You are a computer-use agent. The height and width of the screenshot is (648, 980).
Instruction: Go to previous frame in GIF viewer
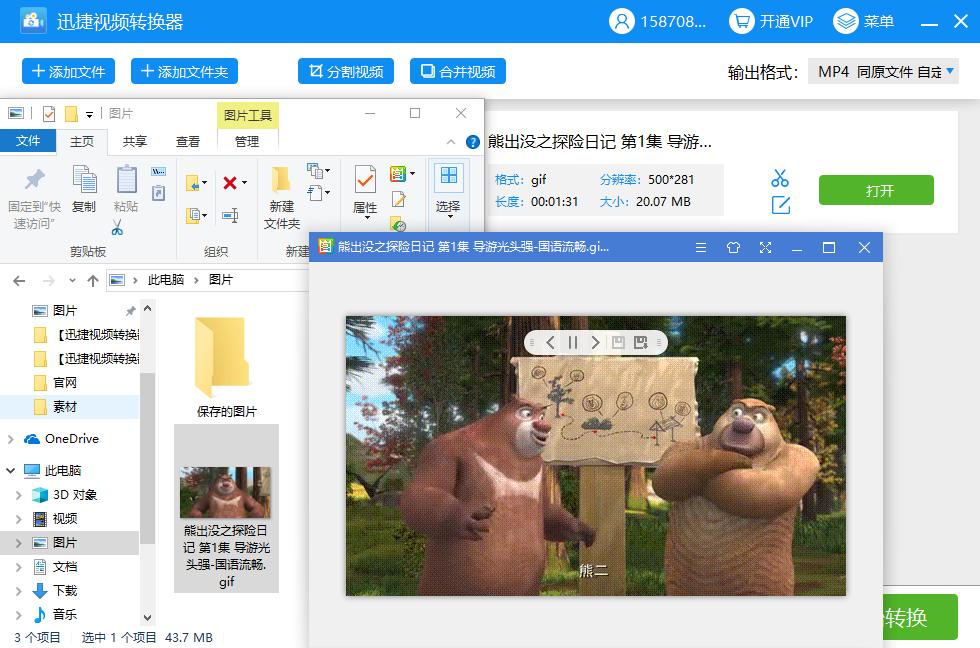[x=550, y=343]
